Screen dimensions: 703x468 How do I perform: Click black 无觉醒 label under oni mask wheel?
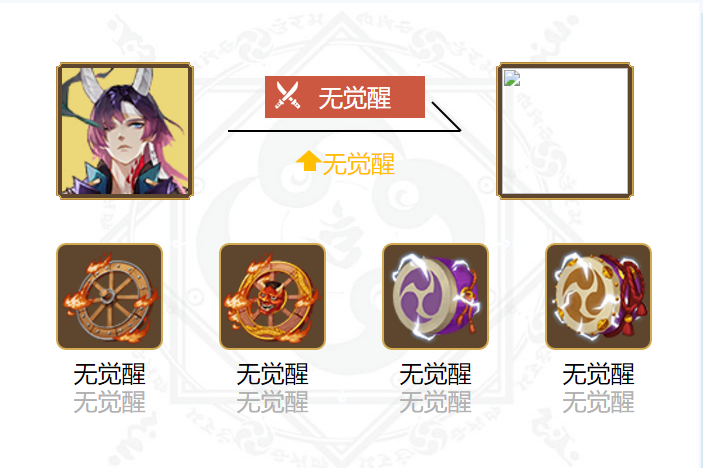point(272,374)
